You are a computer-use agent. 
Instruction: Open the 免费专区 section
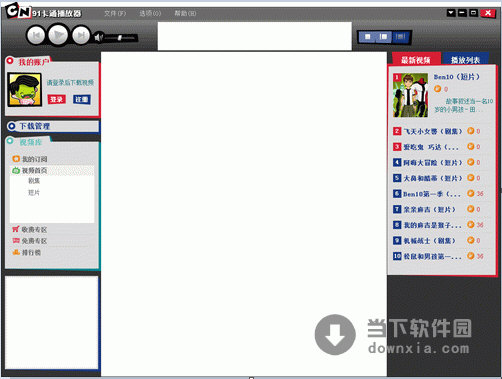tap(34, 241)
